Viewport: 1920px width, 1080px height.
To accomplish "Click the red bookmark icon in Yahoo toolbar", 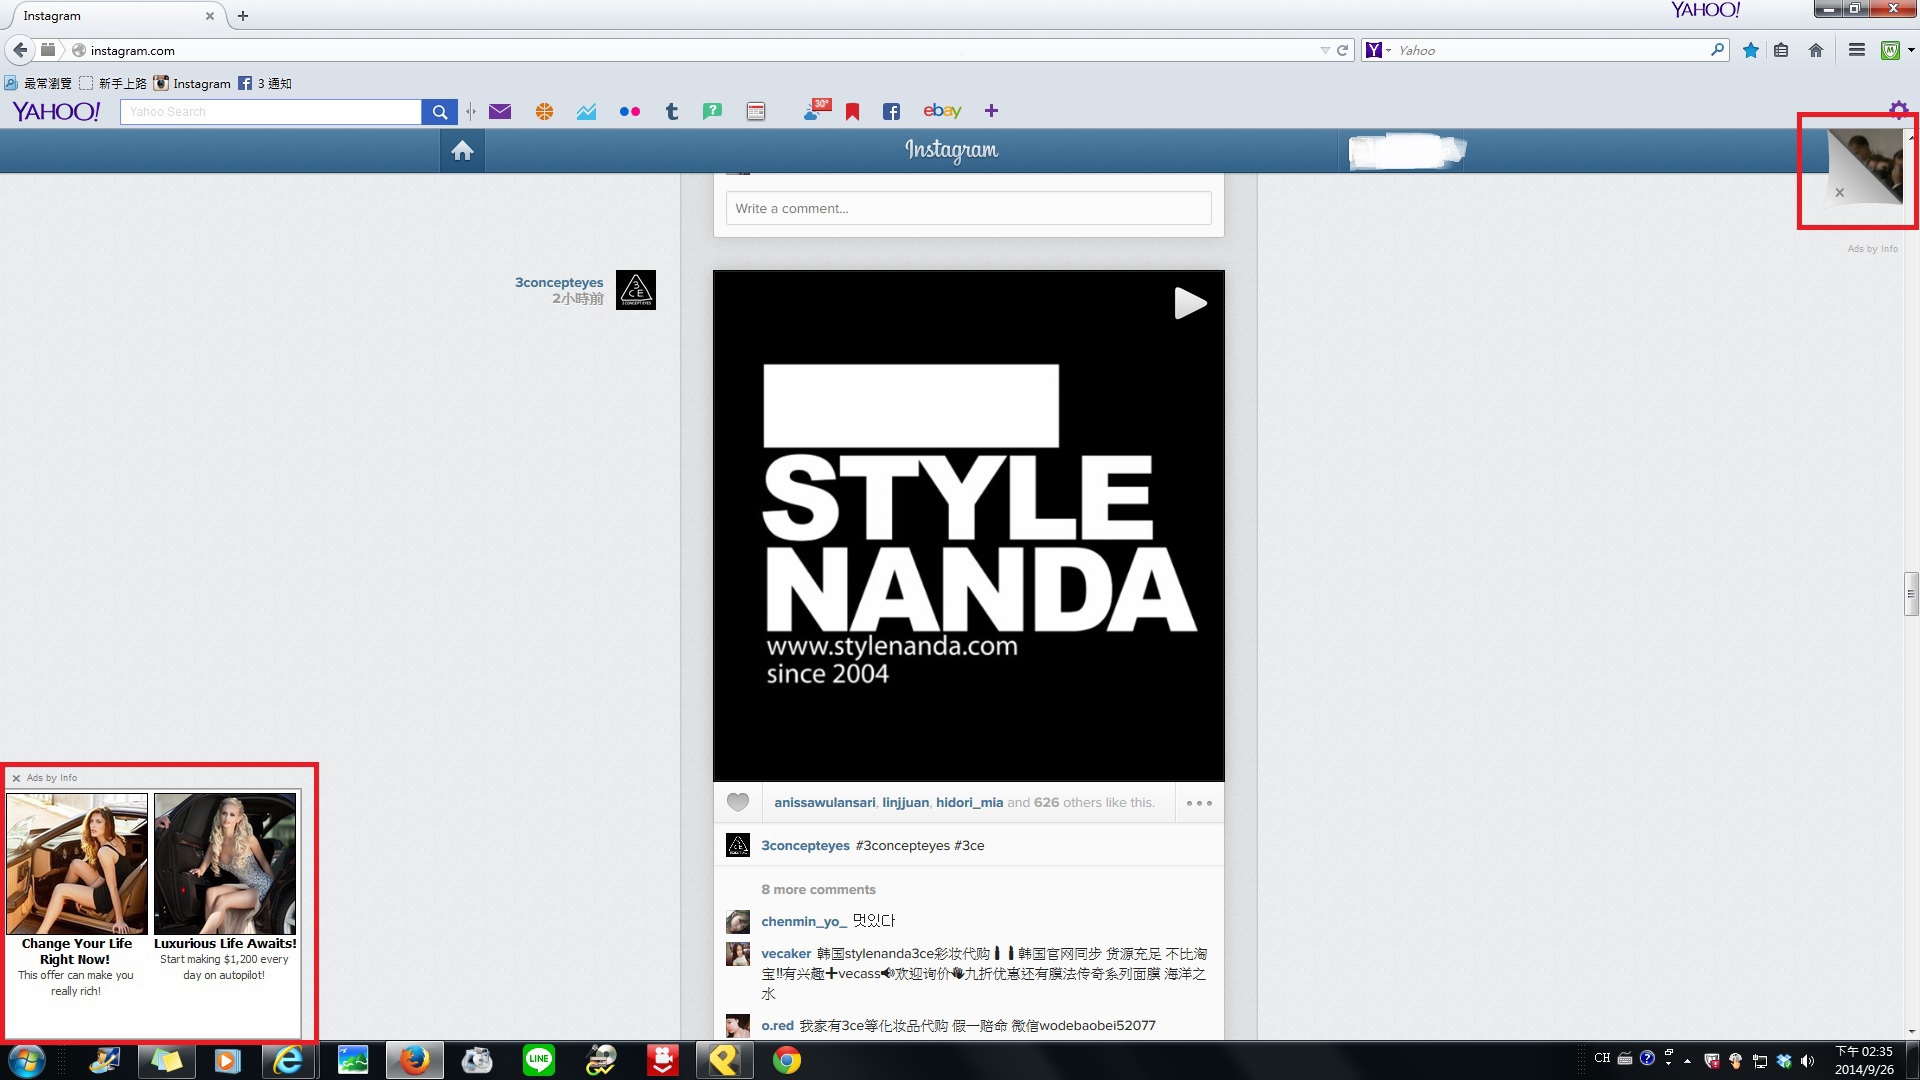I will (852, 111).
